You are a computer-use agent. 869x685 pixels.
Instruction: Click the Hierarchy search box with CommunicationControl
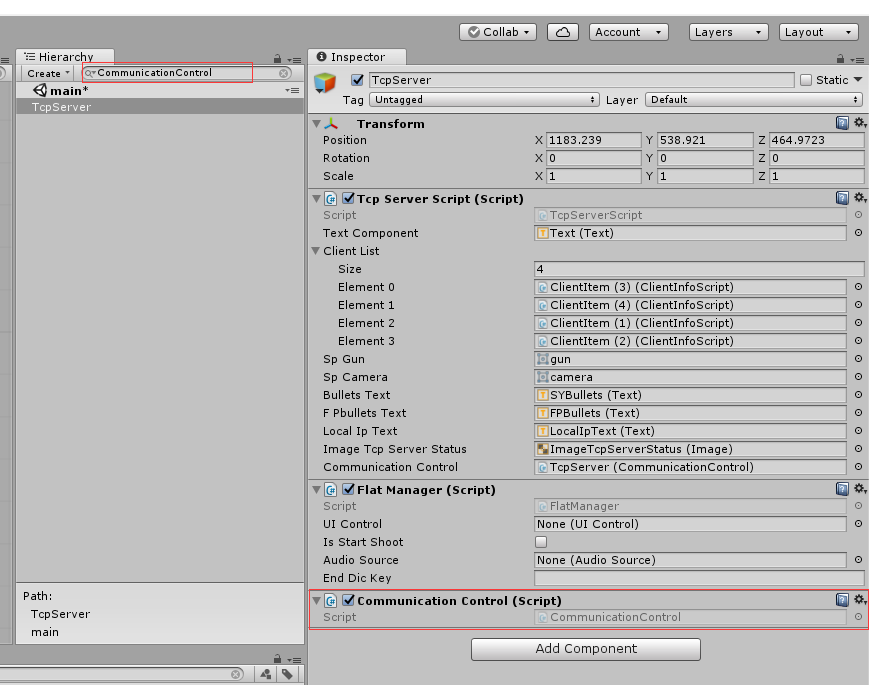186,73
